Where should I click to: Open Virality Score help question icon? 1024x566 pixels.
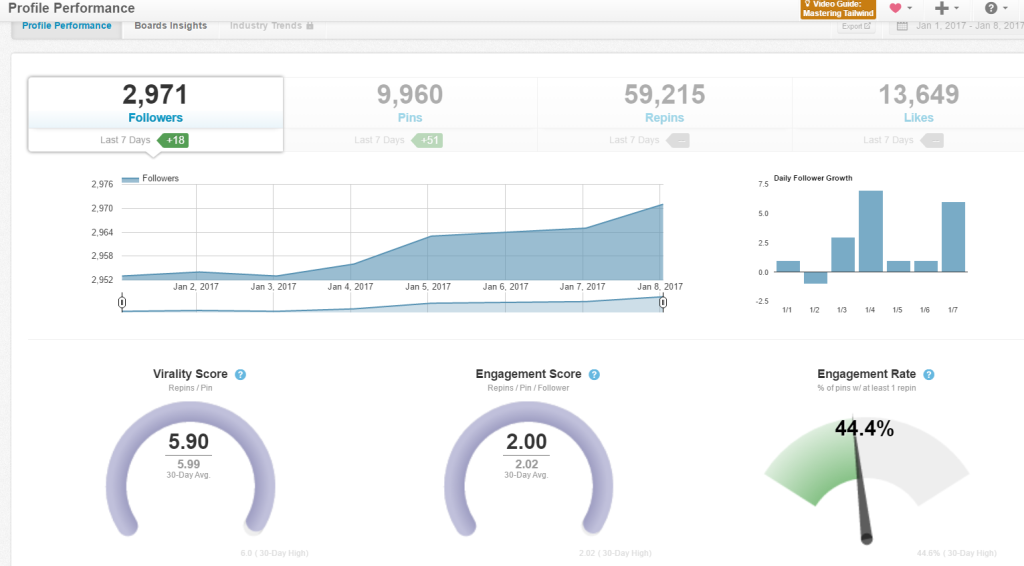click(240, 375)
